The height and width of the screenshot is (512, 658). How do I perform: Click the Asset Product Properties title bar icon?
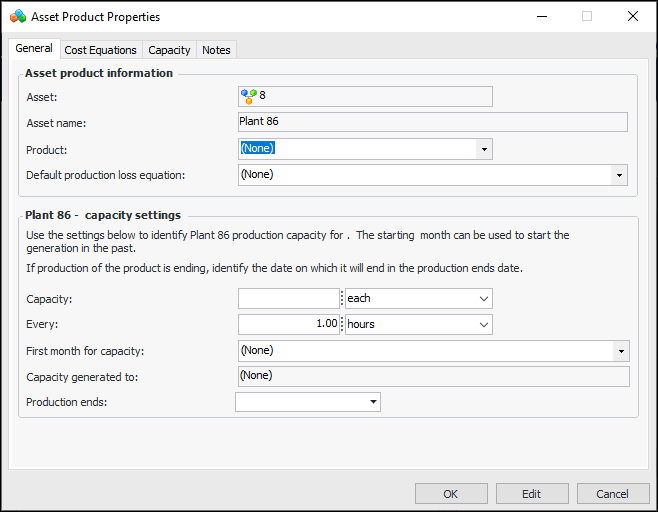click(x=18, y=17)
